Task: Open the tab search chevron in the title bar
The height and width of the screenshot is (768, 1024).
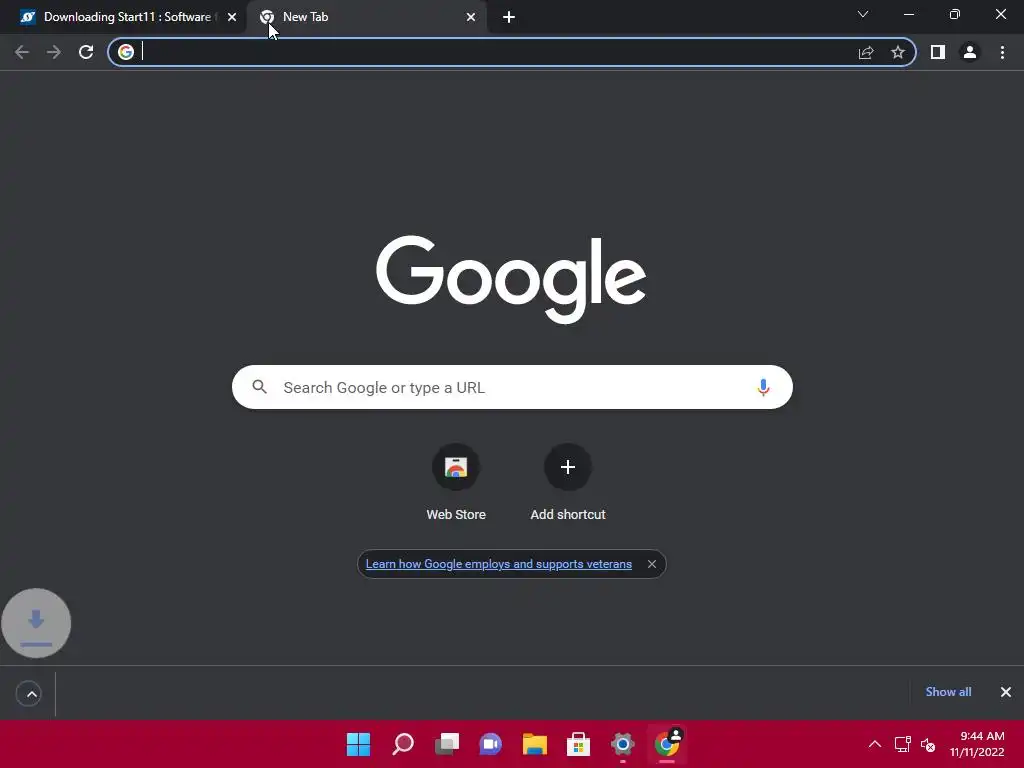Action: tap(863, 14)
